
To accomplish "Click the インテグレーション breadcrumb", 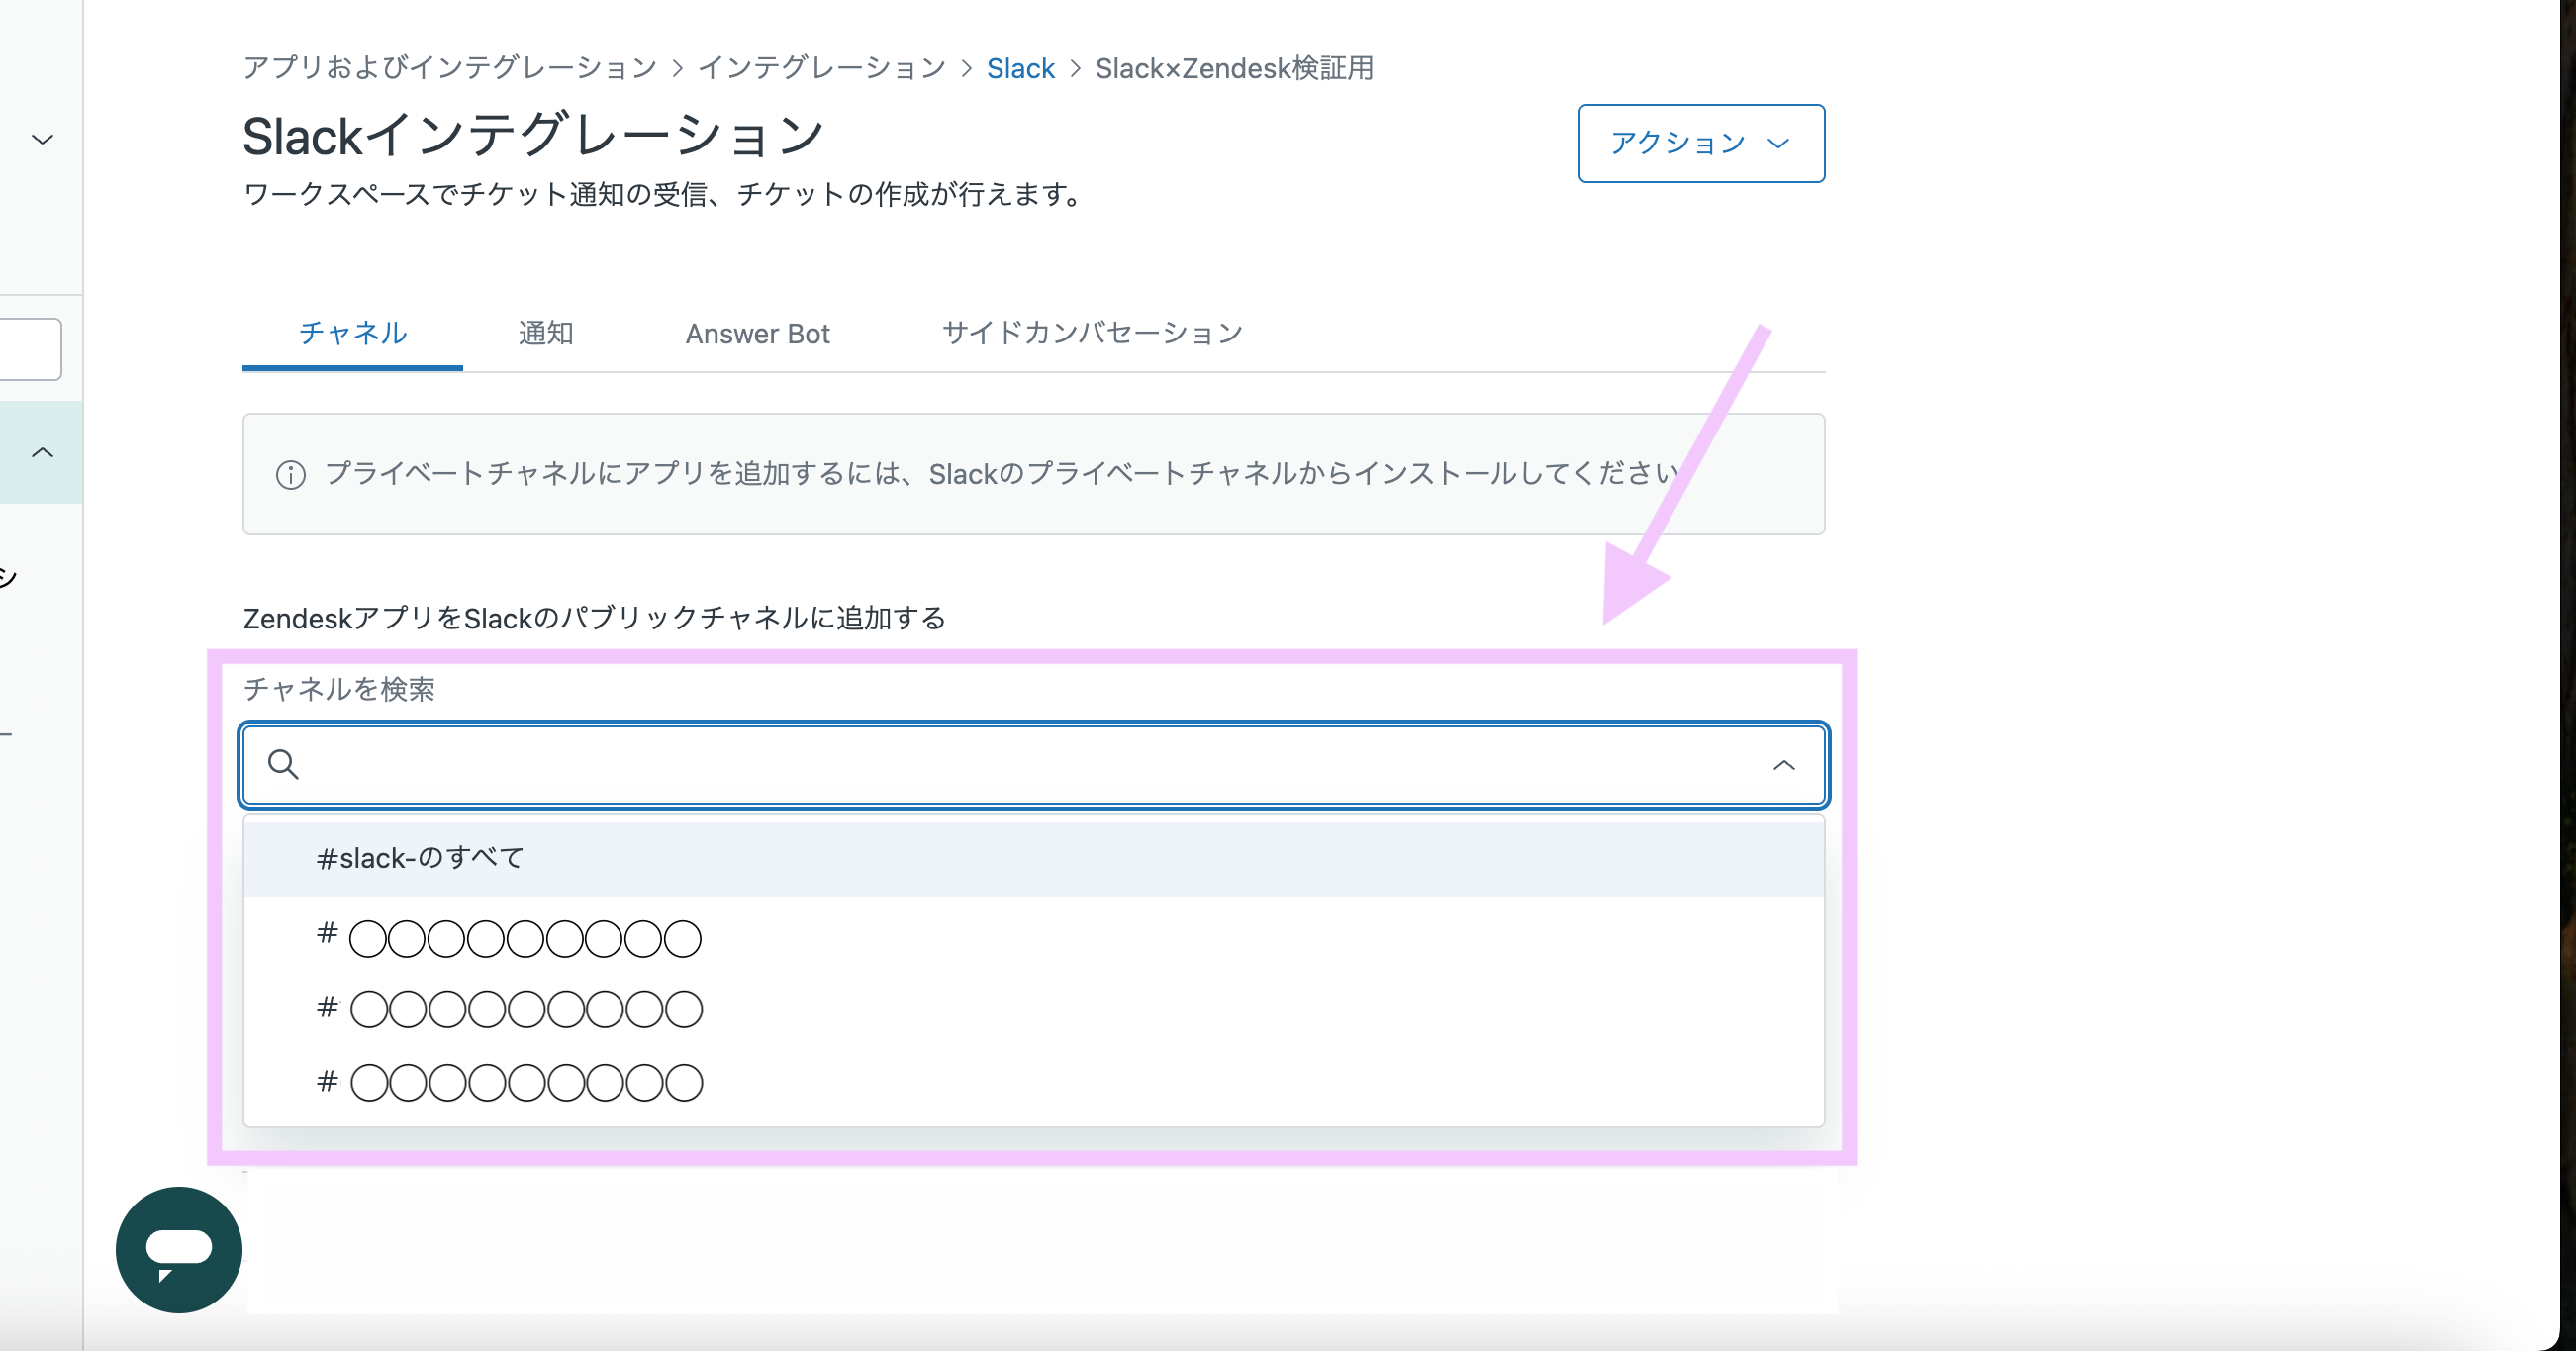I will point(822,68).
